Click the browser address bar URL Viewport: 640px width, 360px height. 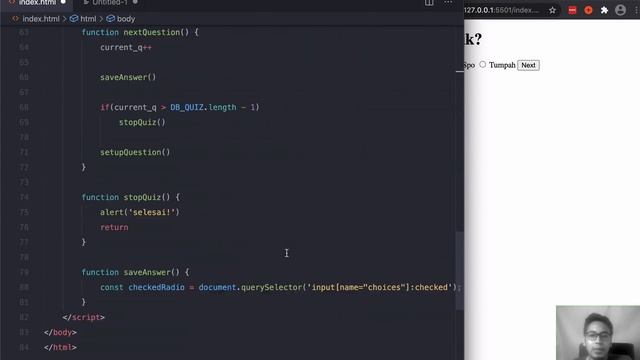coord(502,10)
